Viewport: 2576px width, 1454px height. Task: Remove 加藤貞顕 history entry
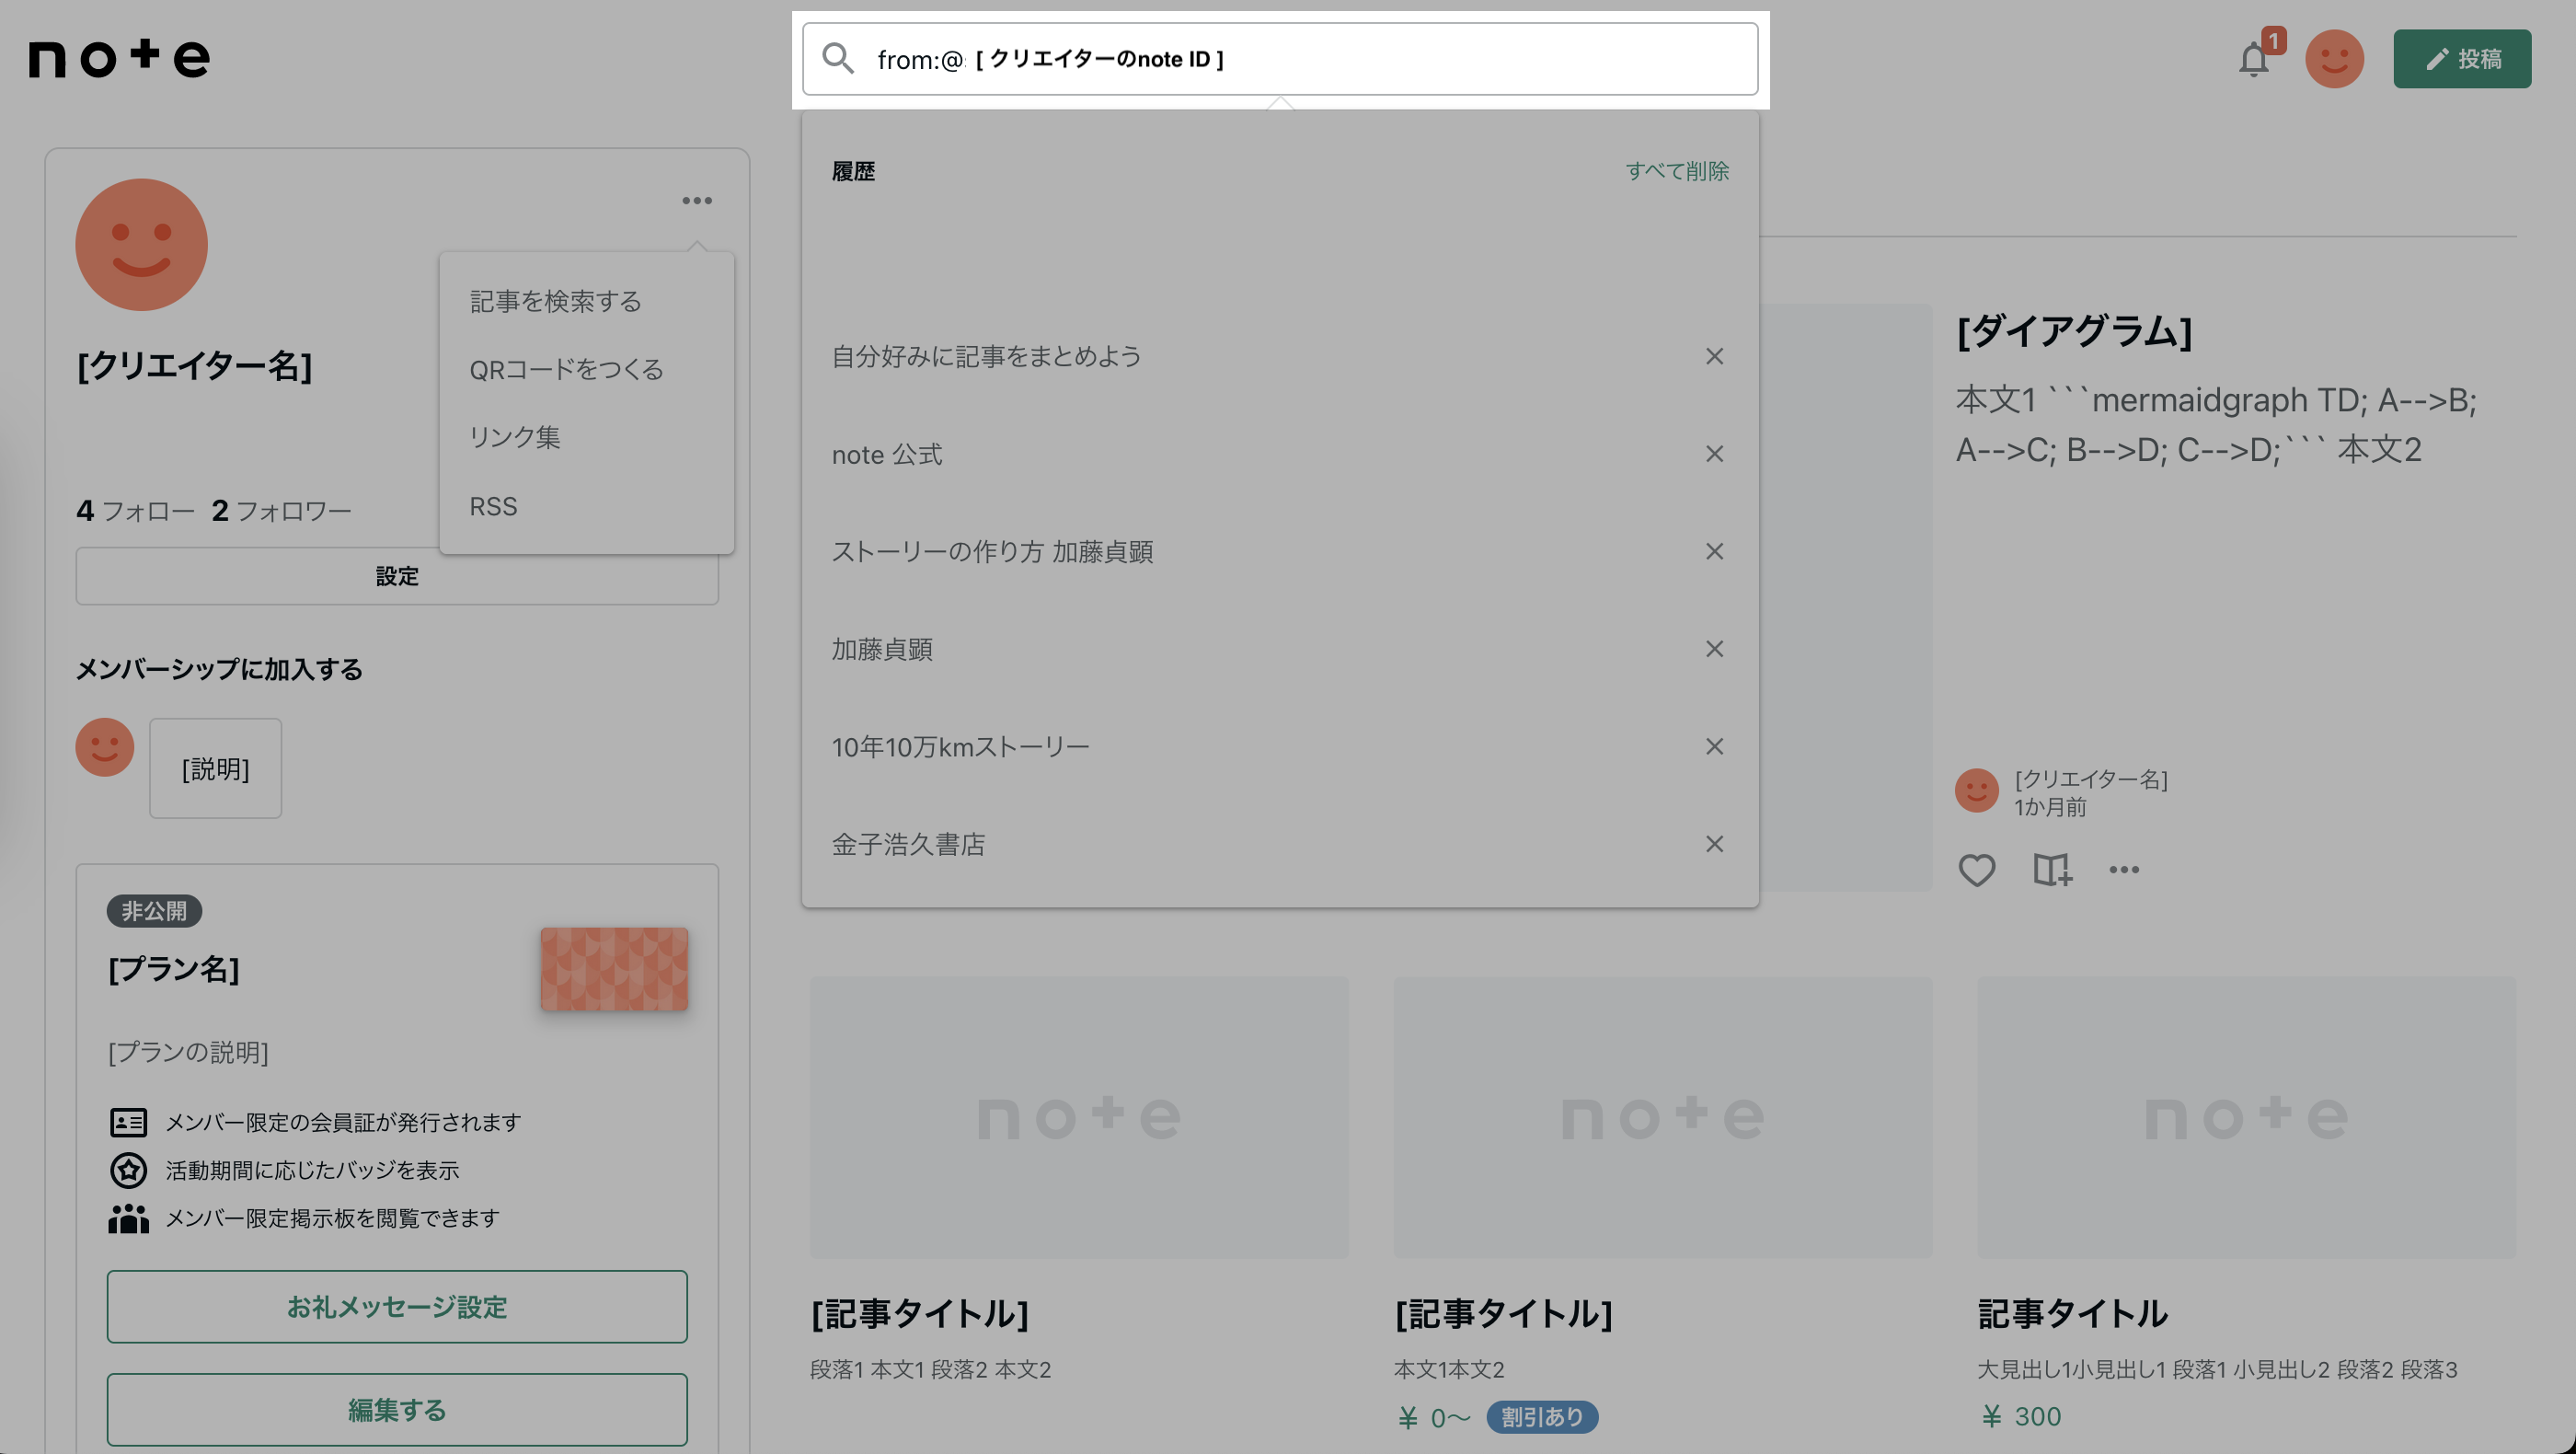pos(1714,649)
